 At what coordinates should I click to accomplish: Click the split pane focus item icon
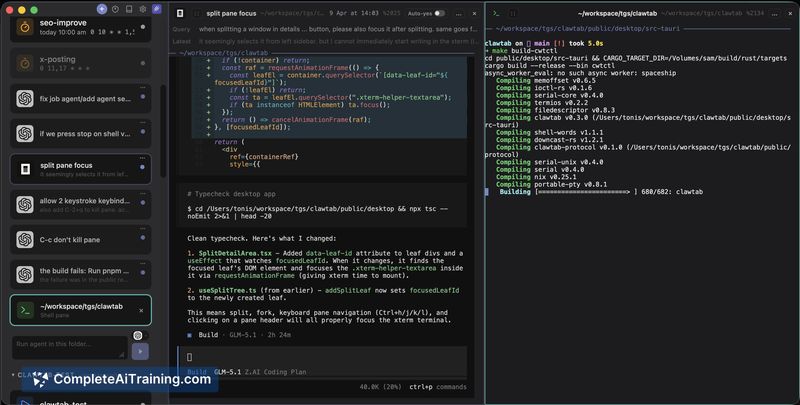[x=25, y=169]
